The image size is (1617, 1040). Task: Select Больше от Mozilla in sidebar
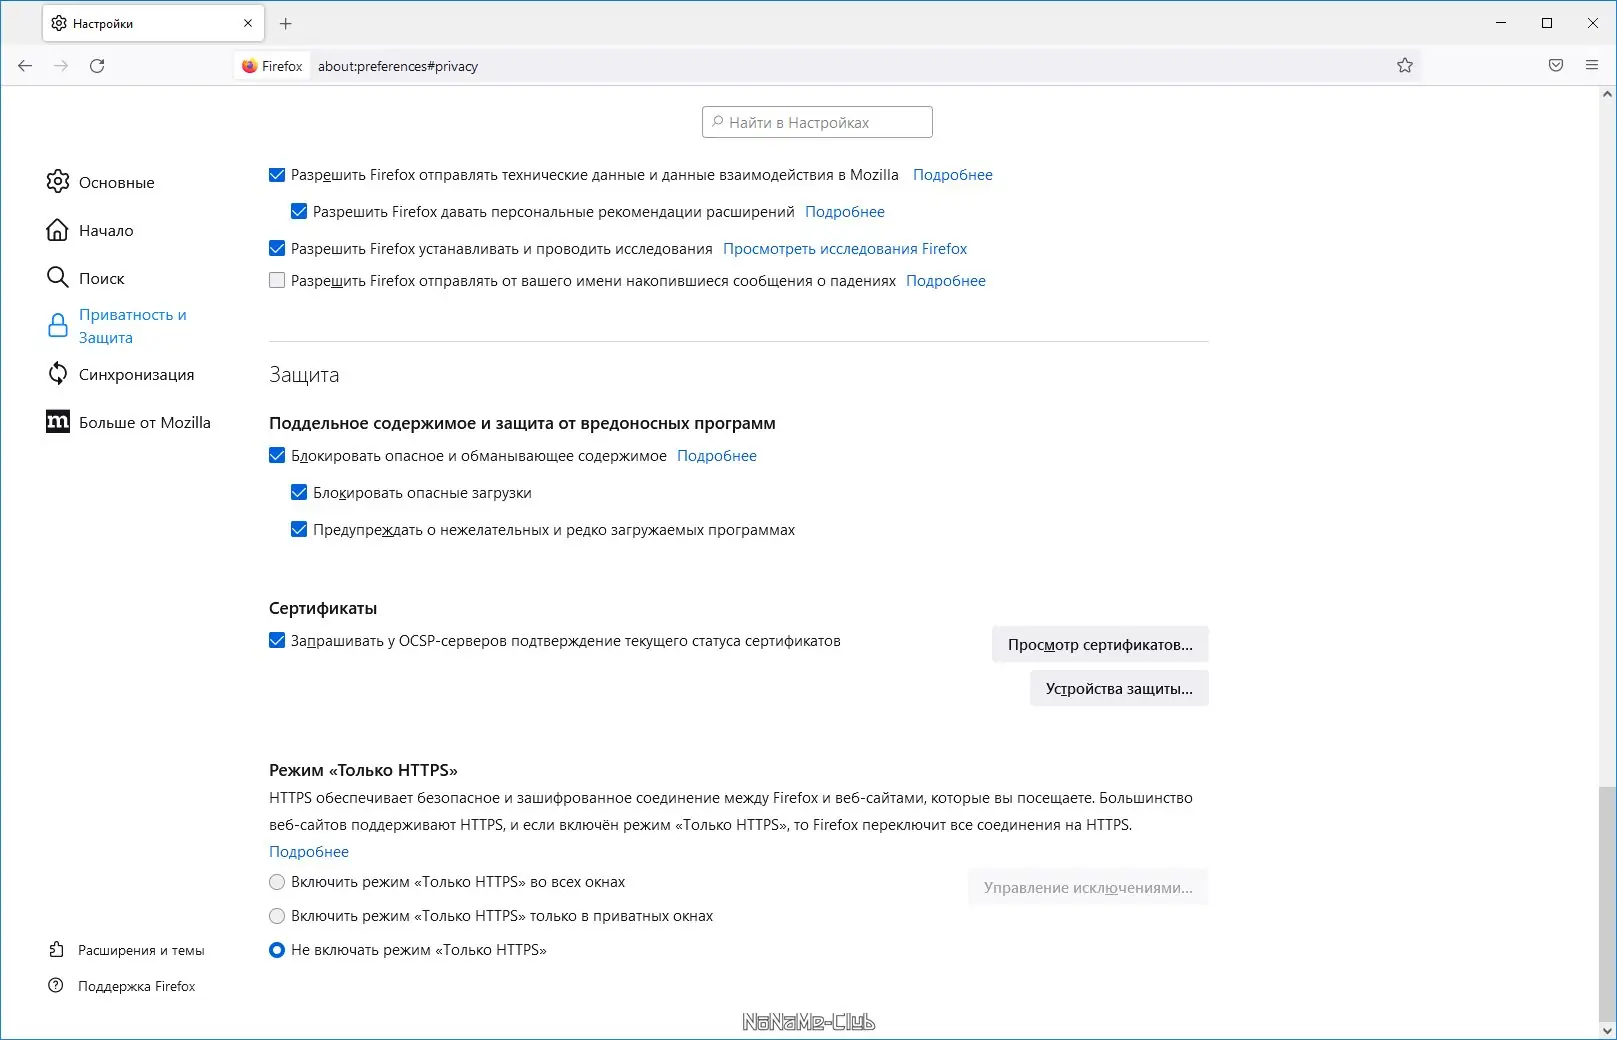(x=144, y=422)
